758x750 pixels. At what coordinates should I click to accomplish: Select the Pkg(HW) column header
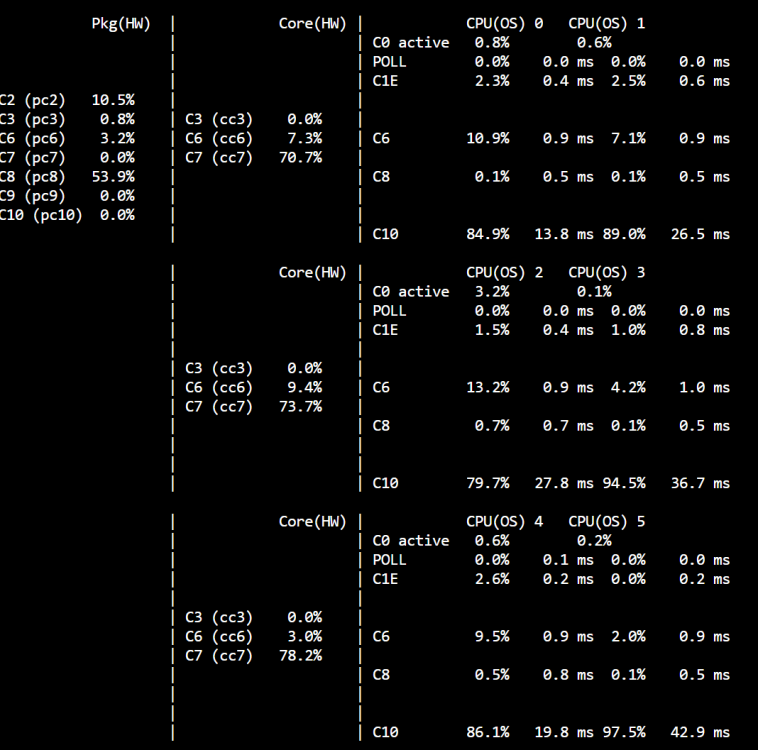coord(121,24)
